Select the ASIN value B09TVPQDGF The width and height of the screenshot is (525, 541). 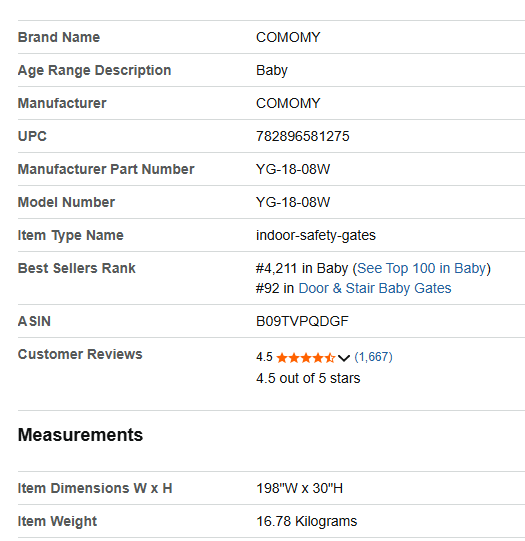point(302,321)
